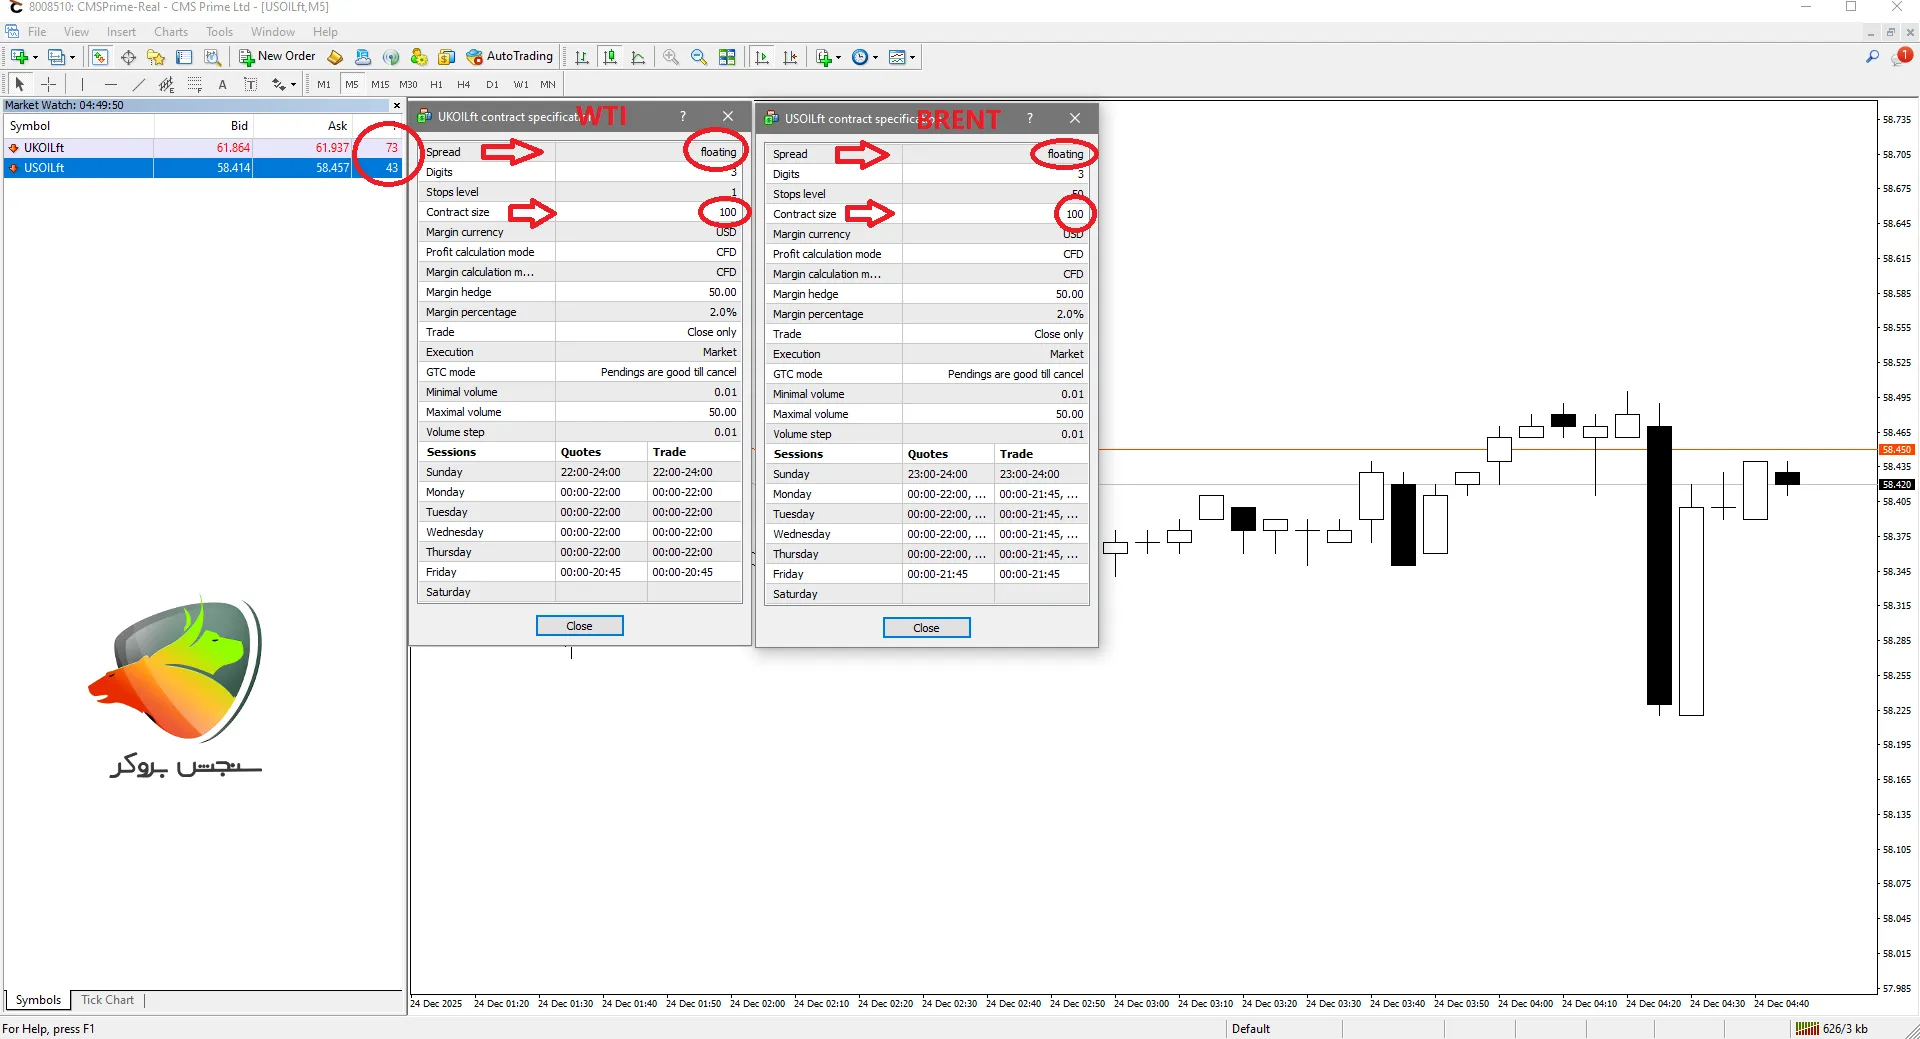
Task: Click the 58.450 orange price level marker
Action: pos(1896,450)
